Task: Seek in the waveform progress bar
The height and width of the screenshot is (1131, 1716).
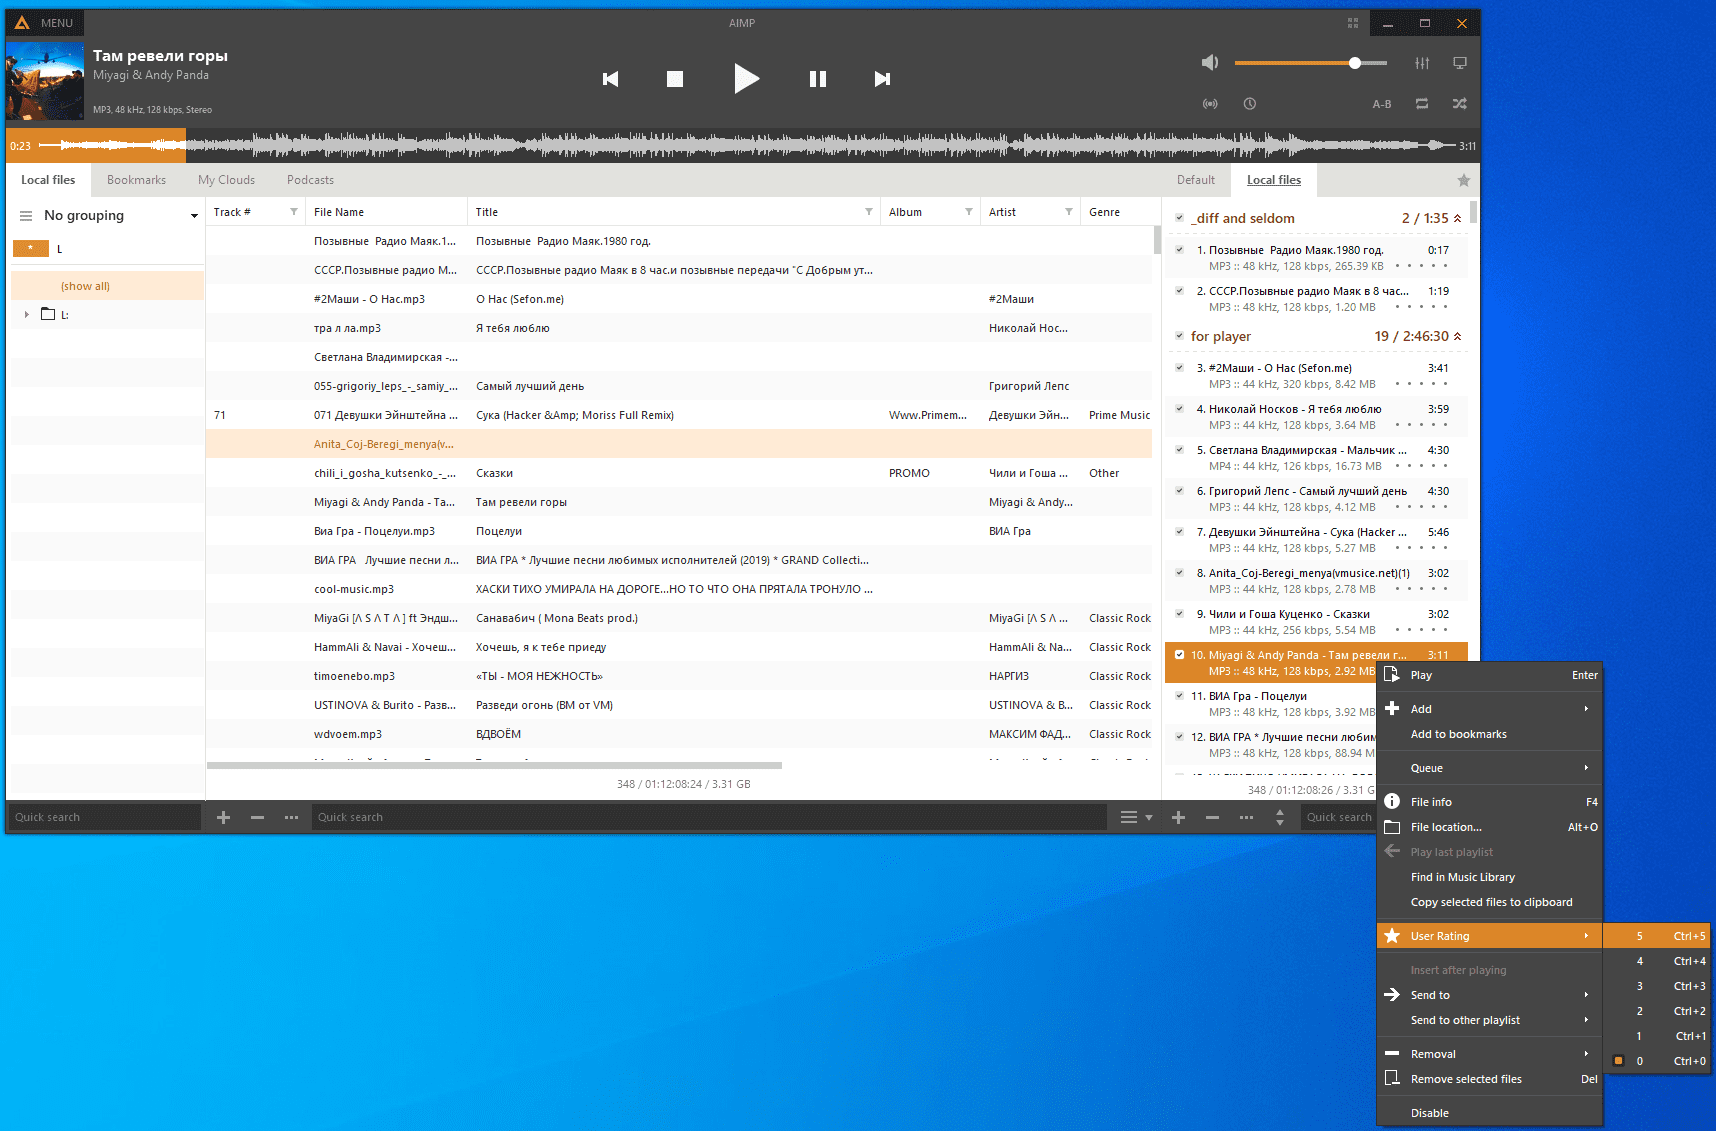Action: 740,146
